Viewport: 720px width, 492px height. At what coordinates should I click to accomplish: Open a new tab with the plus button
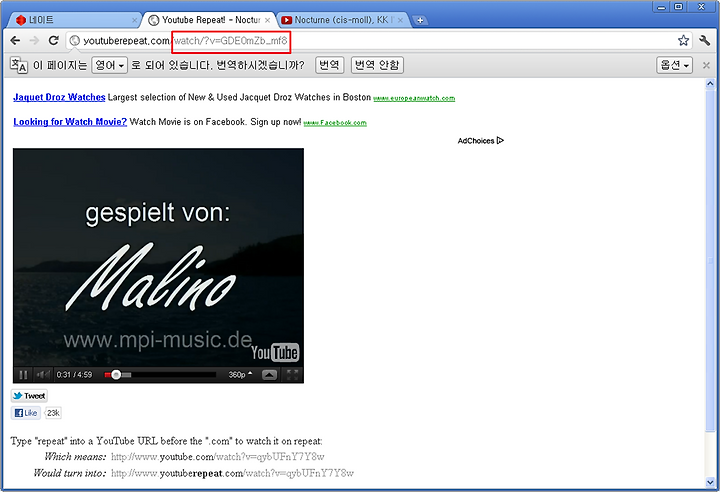coord(419,20)
